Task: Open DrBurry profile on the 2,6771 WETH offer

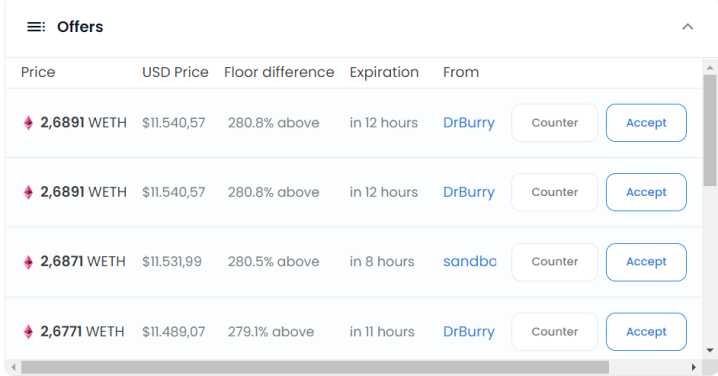Action: tap(469, 332)
